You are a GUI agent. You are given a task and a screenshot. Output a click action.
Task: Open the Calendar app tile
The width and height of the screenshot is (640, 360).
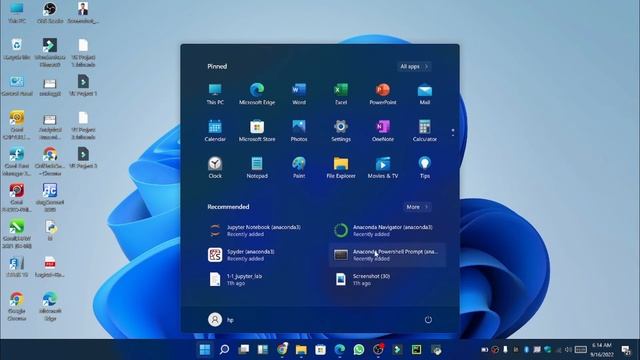[215, 131]
